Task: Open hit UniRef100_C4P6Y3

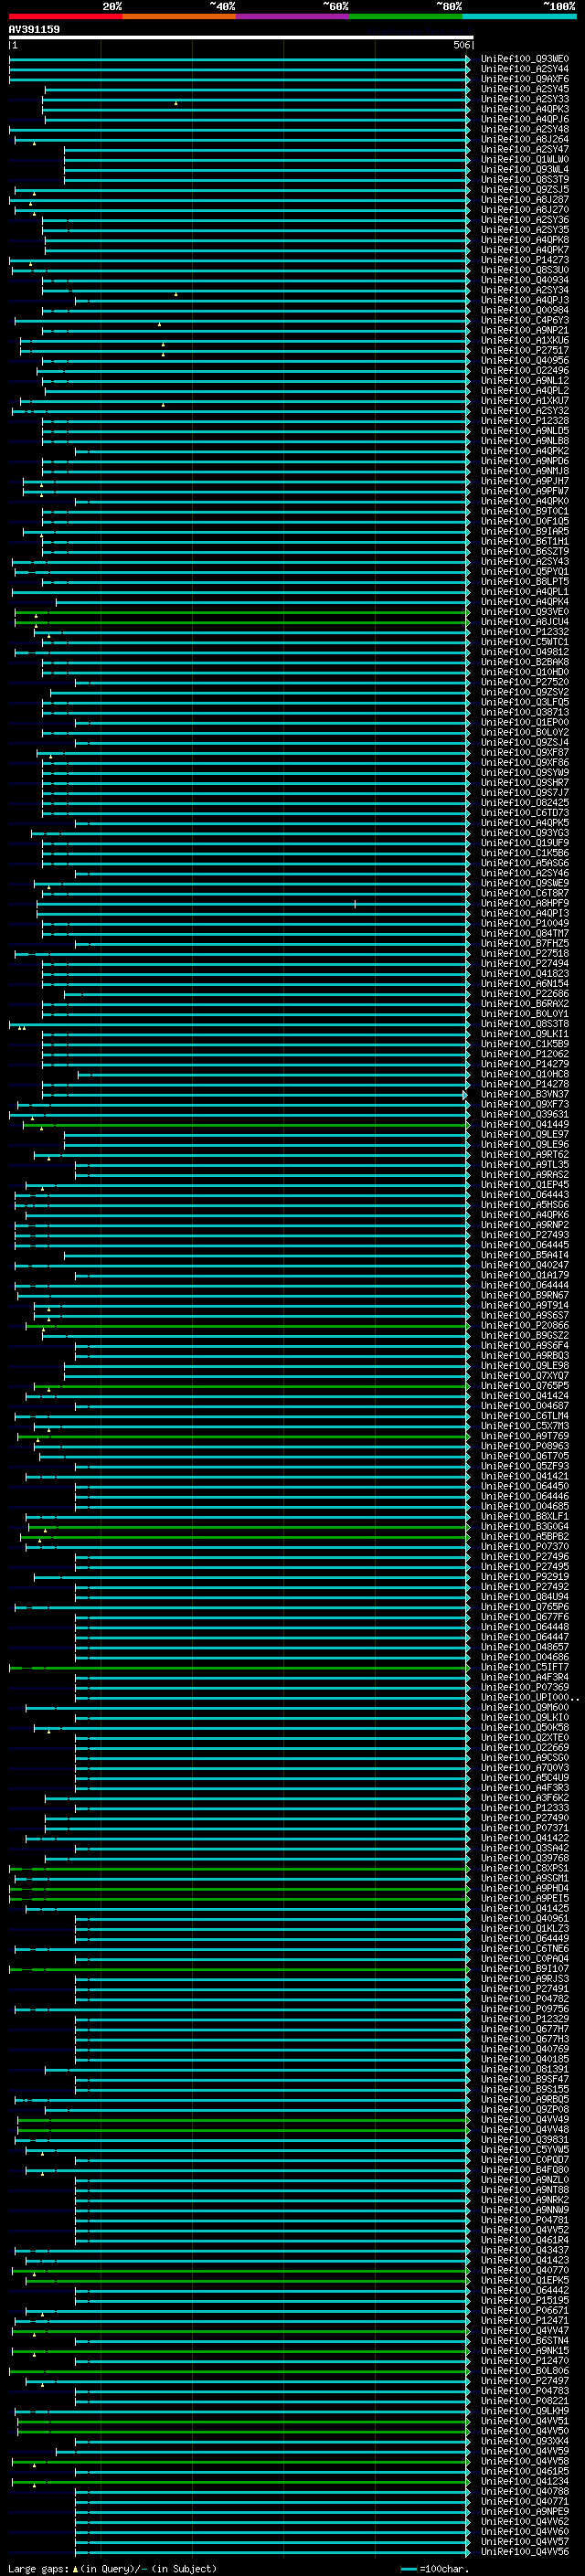Action: pyautogui.click(x=525, y=320)
